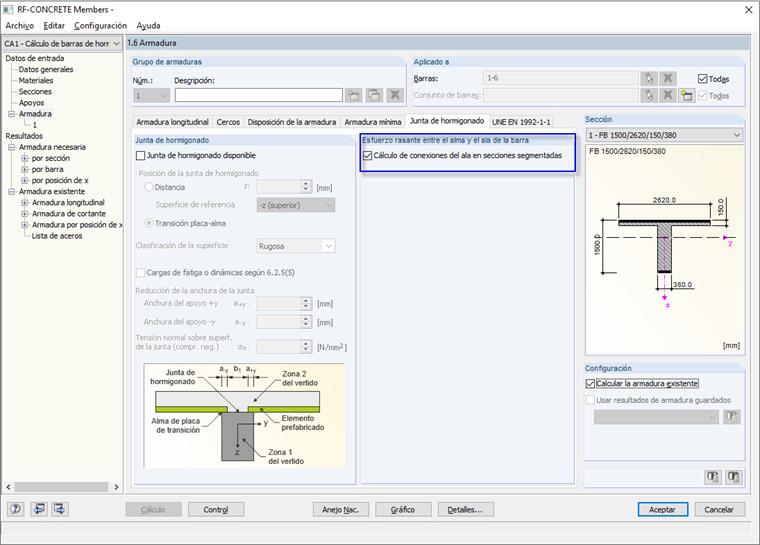Pick set of members icon
The width and height of the screenshot is (760, 545).
(649, 95)
